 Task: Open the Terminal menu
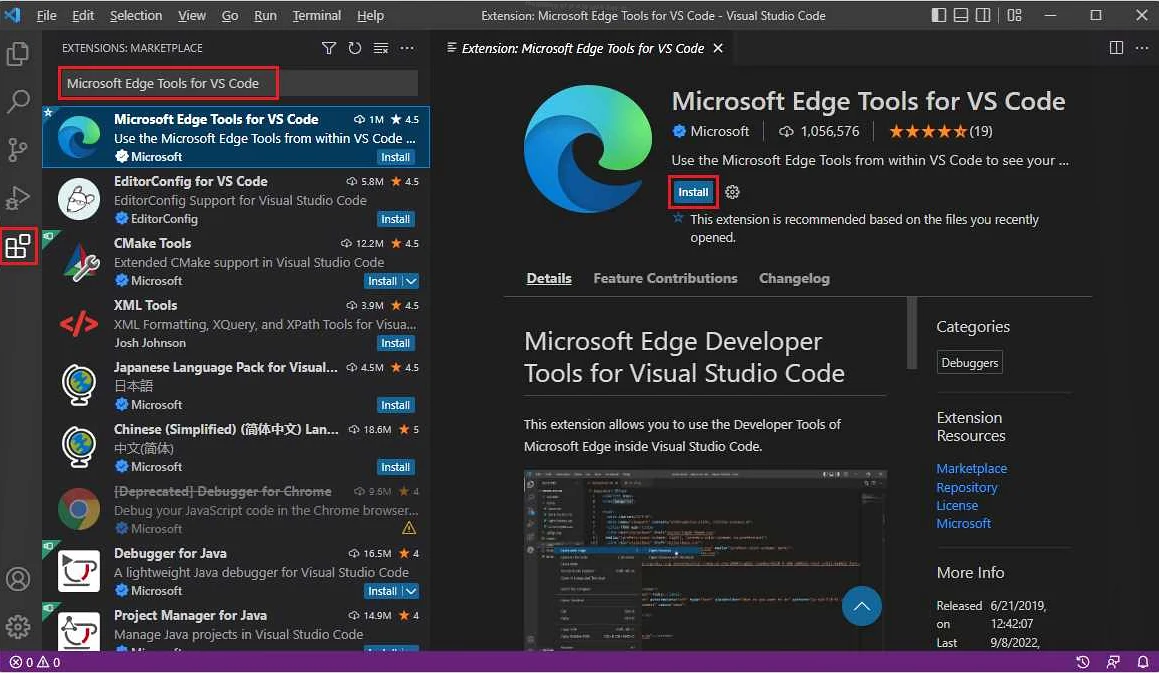pos(316,15)
